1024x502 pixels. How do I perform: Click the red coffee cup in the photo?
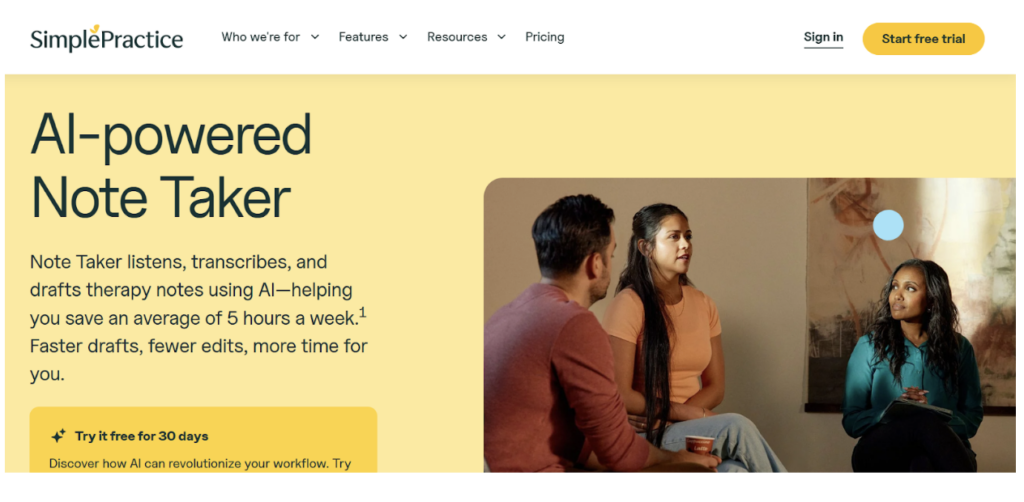coord(699,446)
